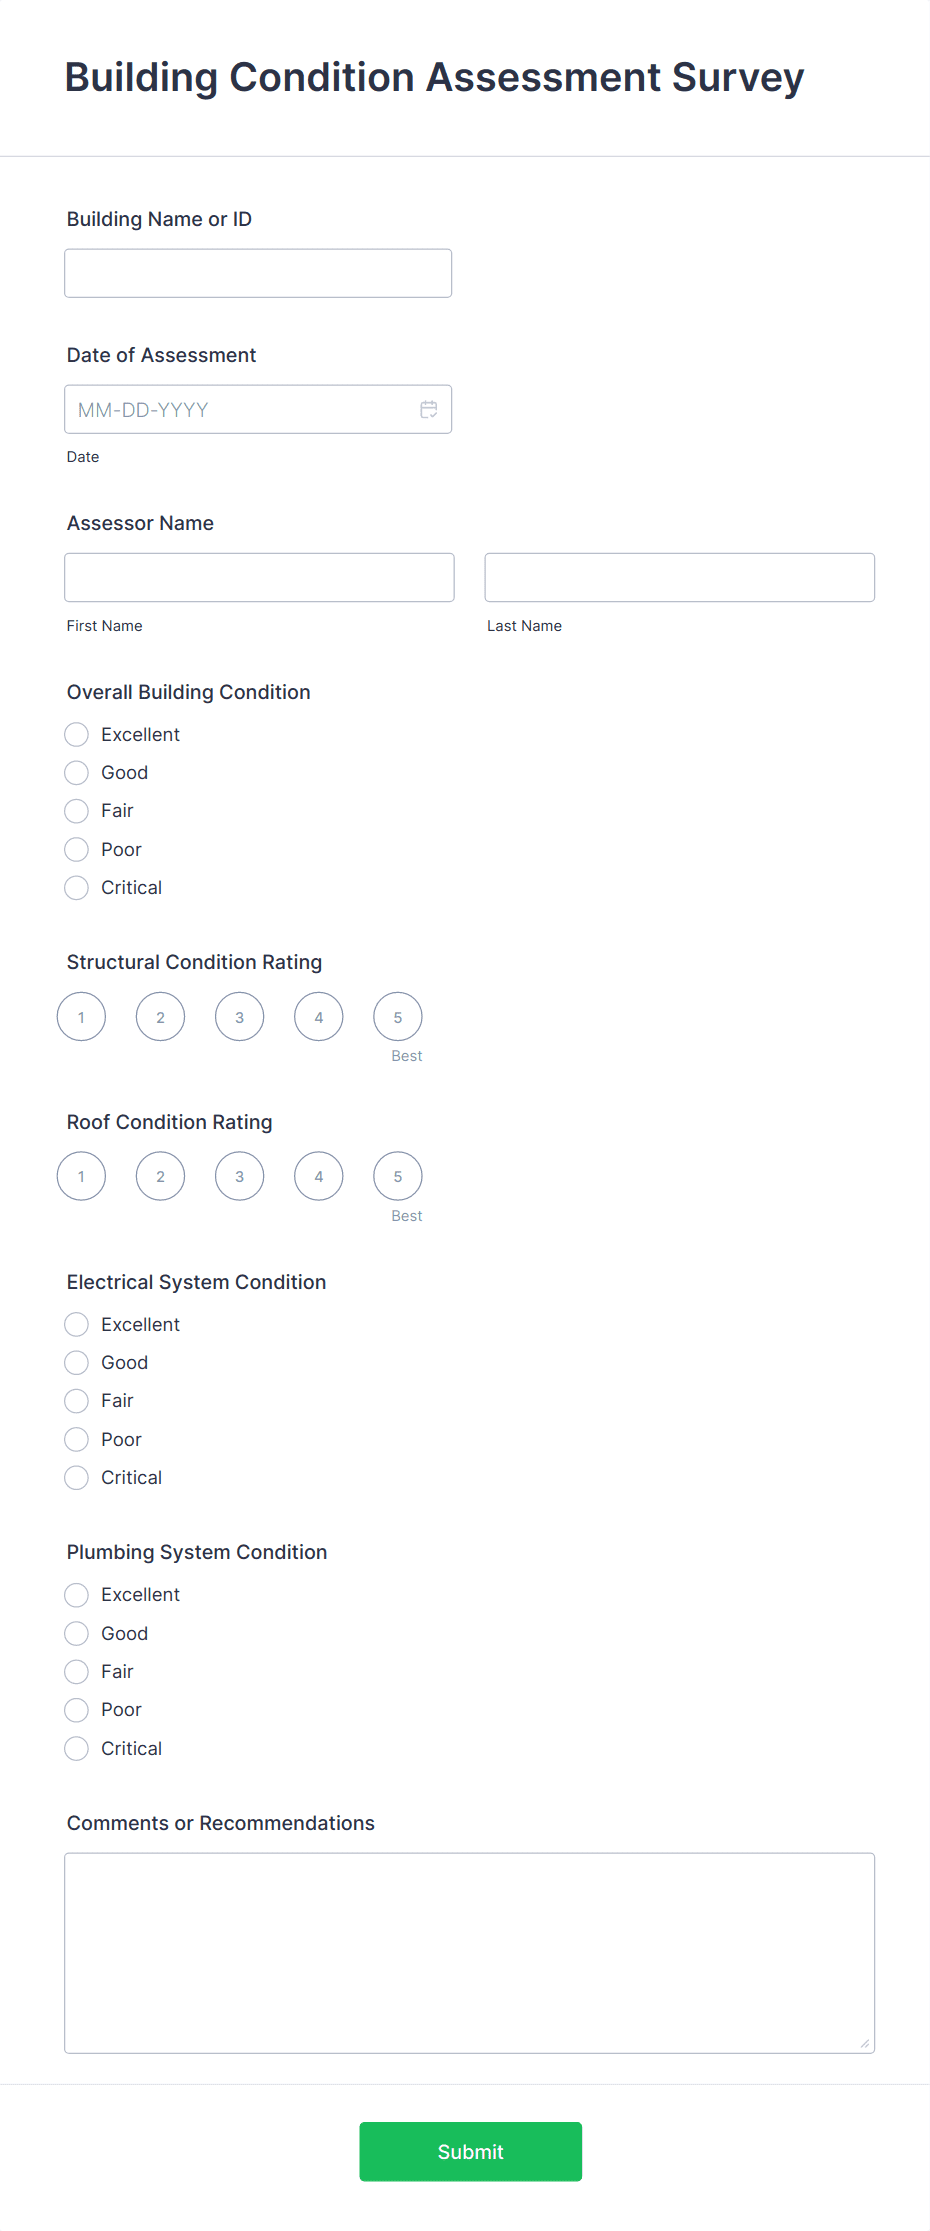Image resolution: width=930 pixels, height=2231 pixels.
Task: Open the calendar date picker icon
Action: [x=428, y=409]
